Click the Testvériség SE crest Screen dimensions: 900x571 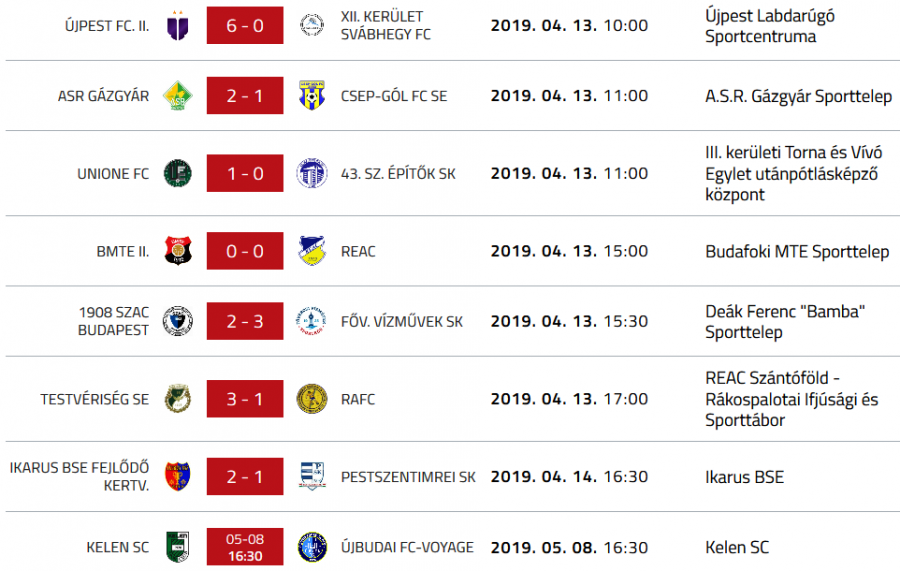[178, 399]
